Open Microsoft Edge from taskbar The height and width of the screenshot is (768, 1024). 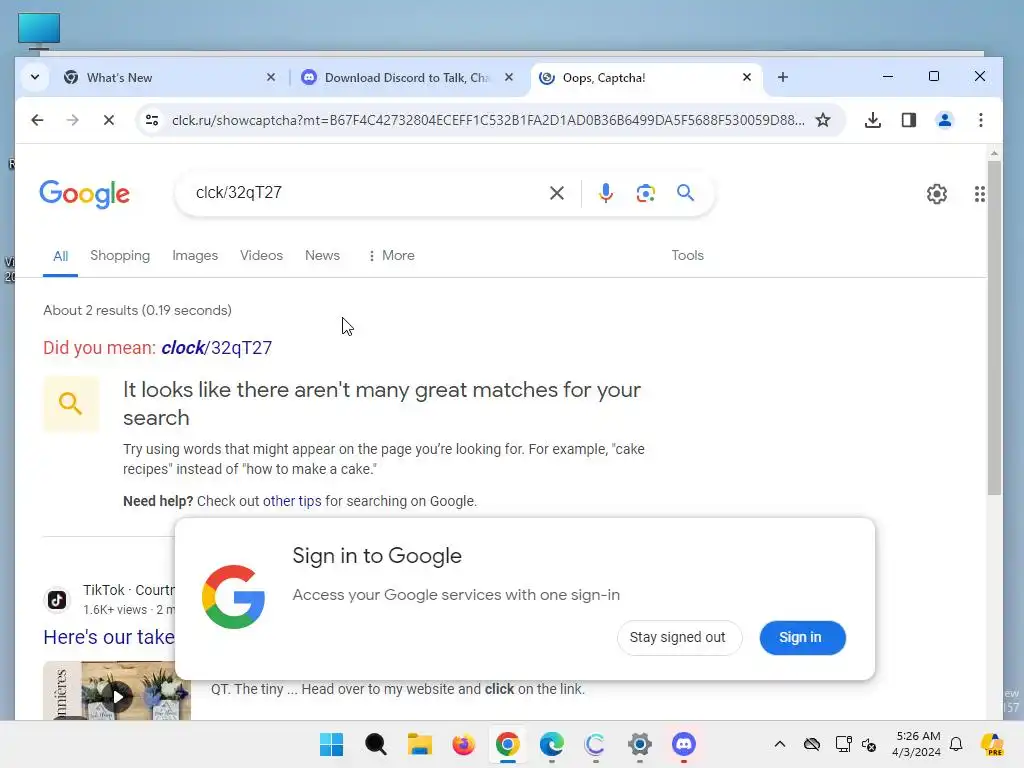click(552, 744)
